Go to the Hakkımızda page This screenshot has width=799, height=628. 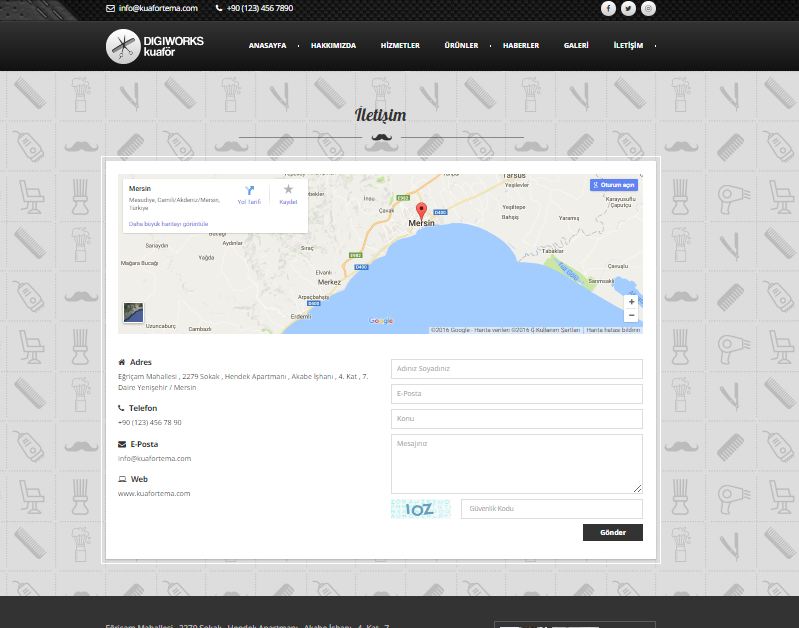333,45
